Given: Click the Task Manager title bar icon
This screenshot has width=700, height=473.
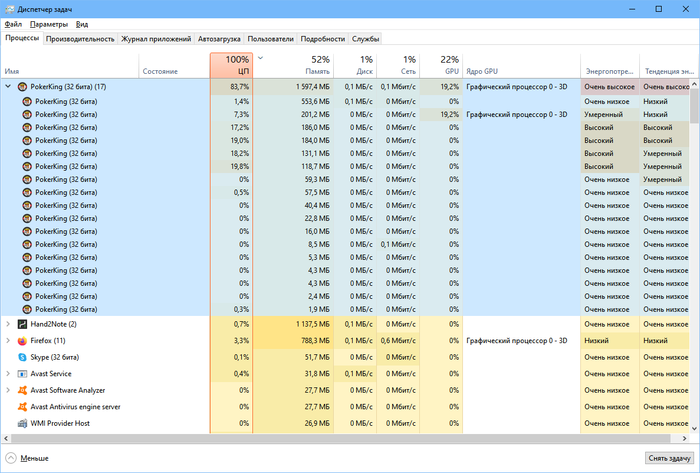Looking at the screenshot, I should (x=9, y=9).
